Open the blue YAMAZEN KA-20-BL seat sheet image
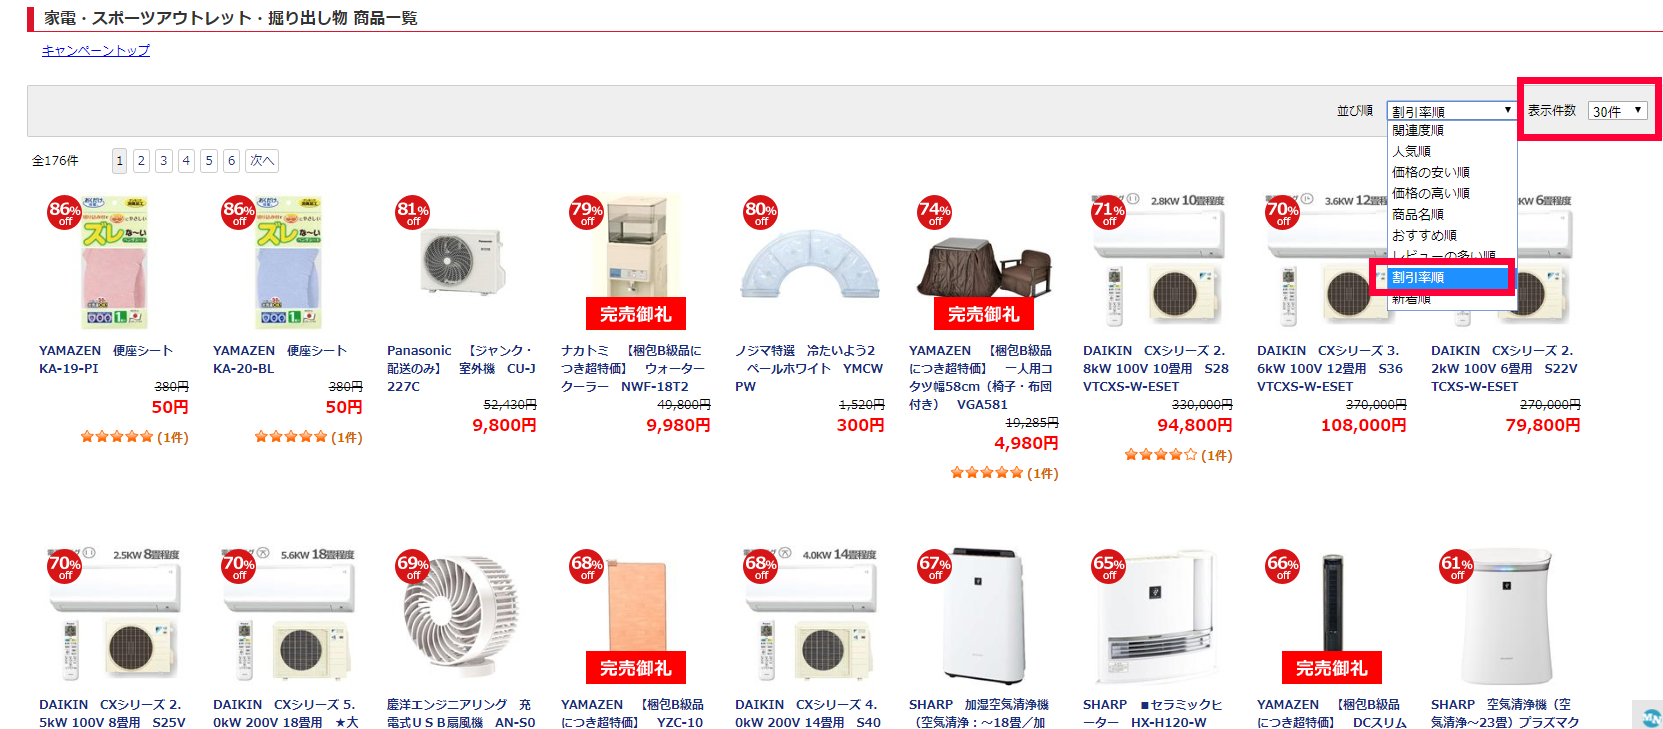1663x729 pixels. click(288, 263)
